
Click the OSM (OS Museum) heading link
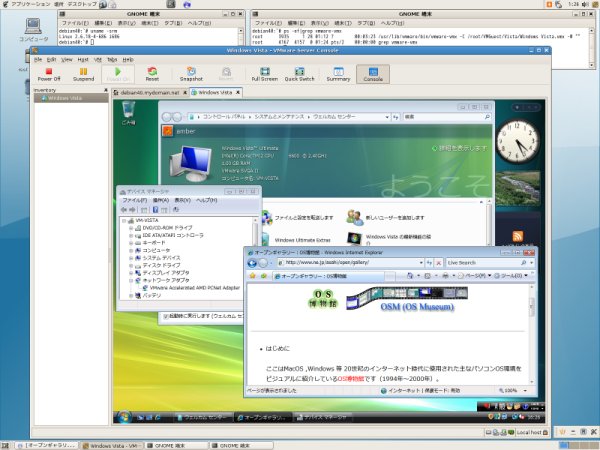417,307
